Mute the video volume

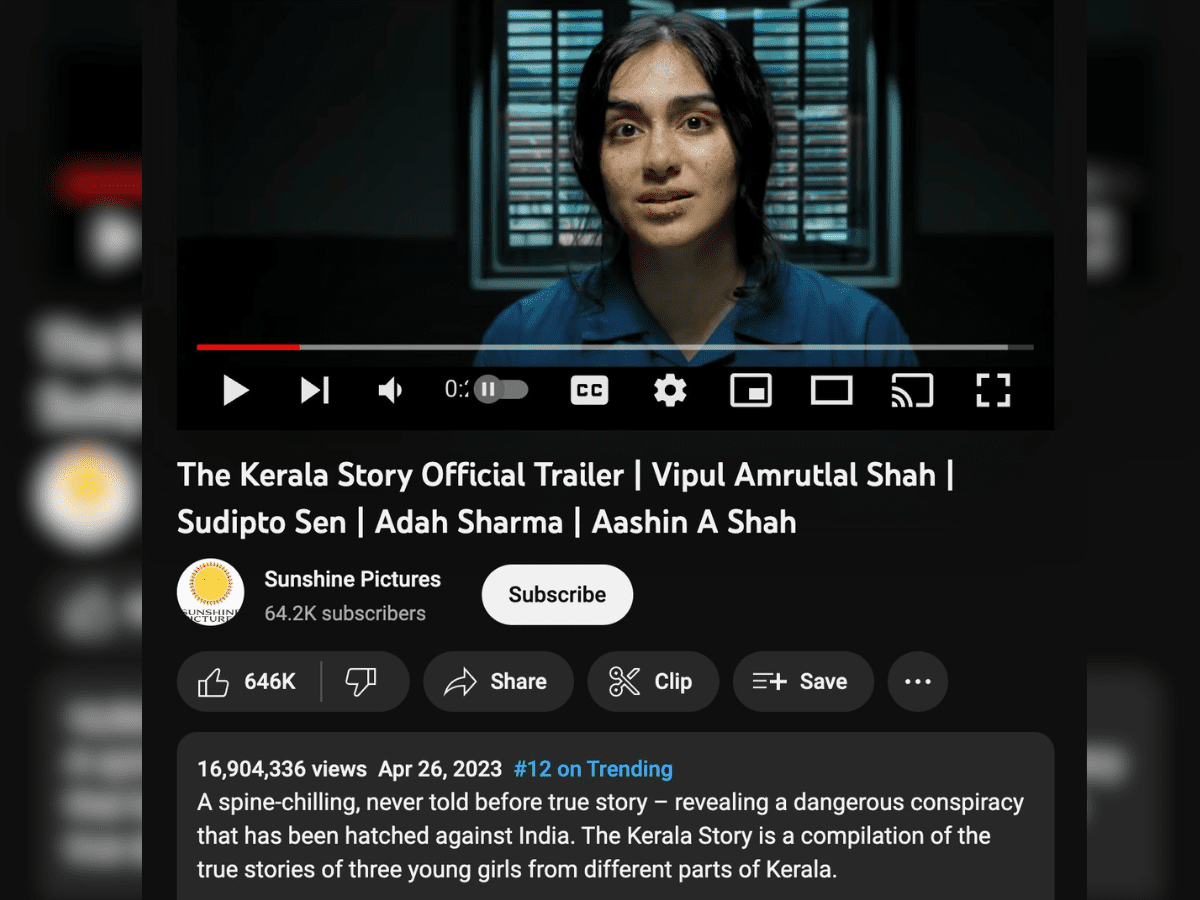pos(390,390)
